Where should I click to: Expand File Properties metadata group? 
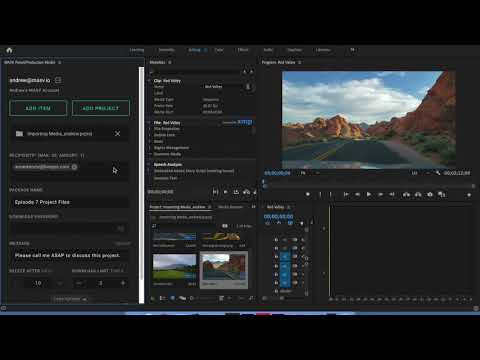[150, 129]
